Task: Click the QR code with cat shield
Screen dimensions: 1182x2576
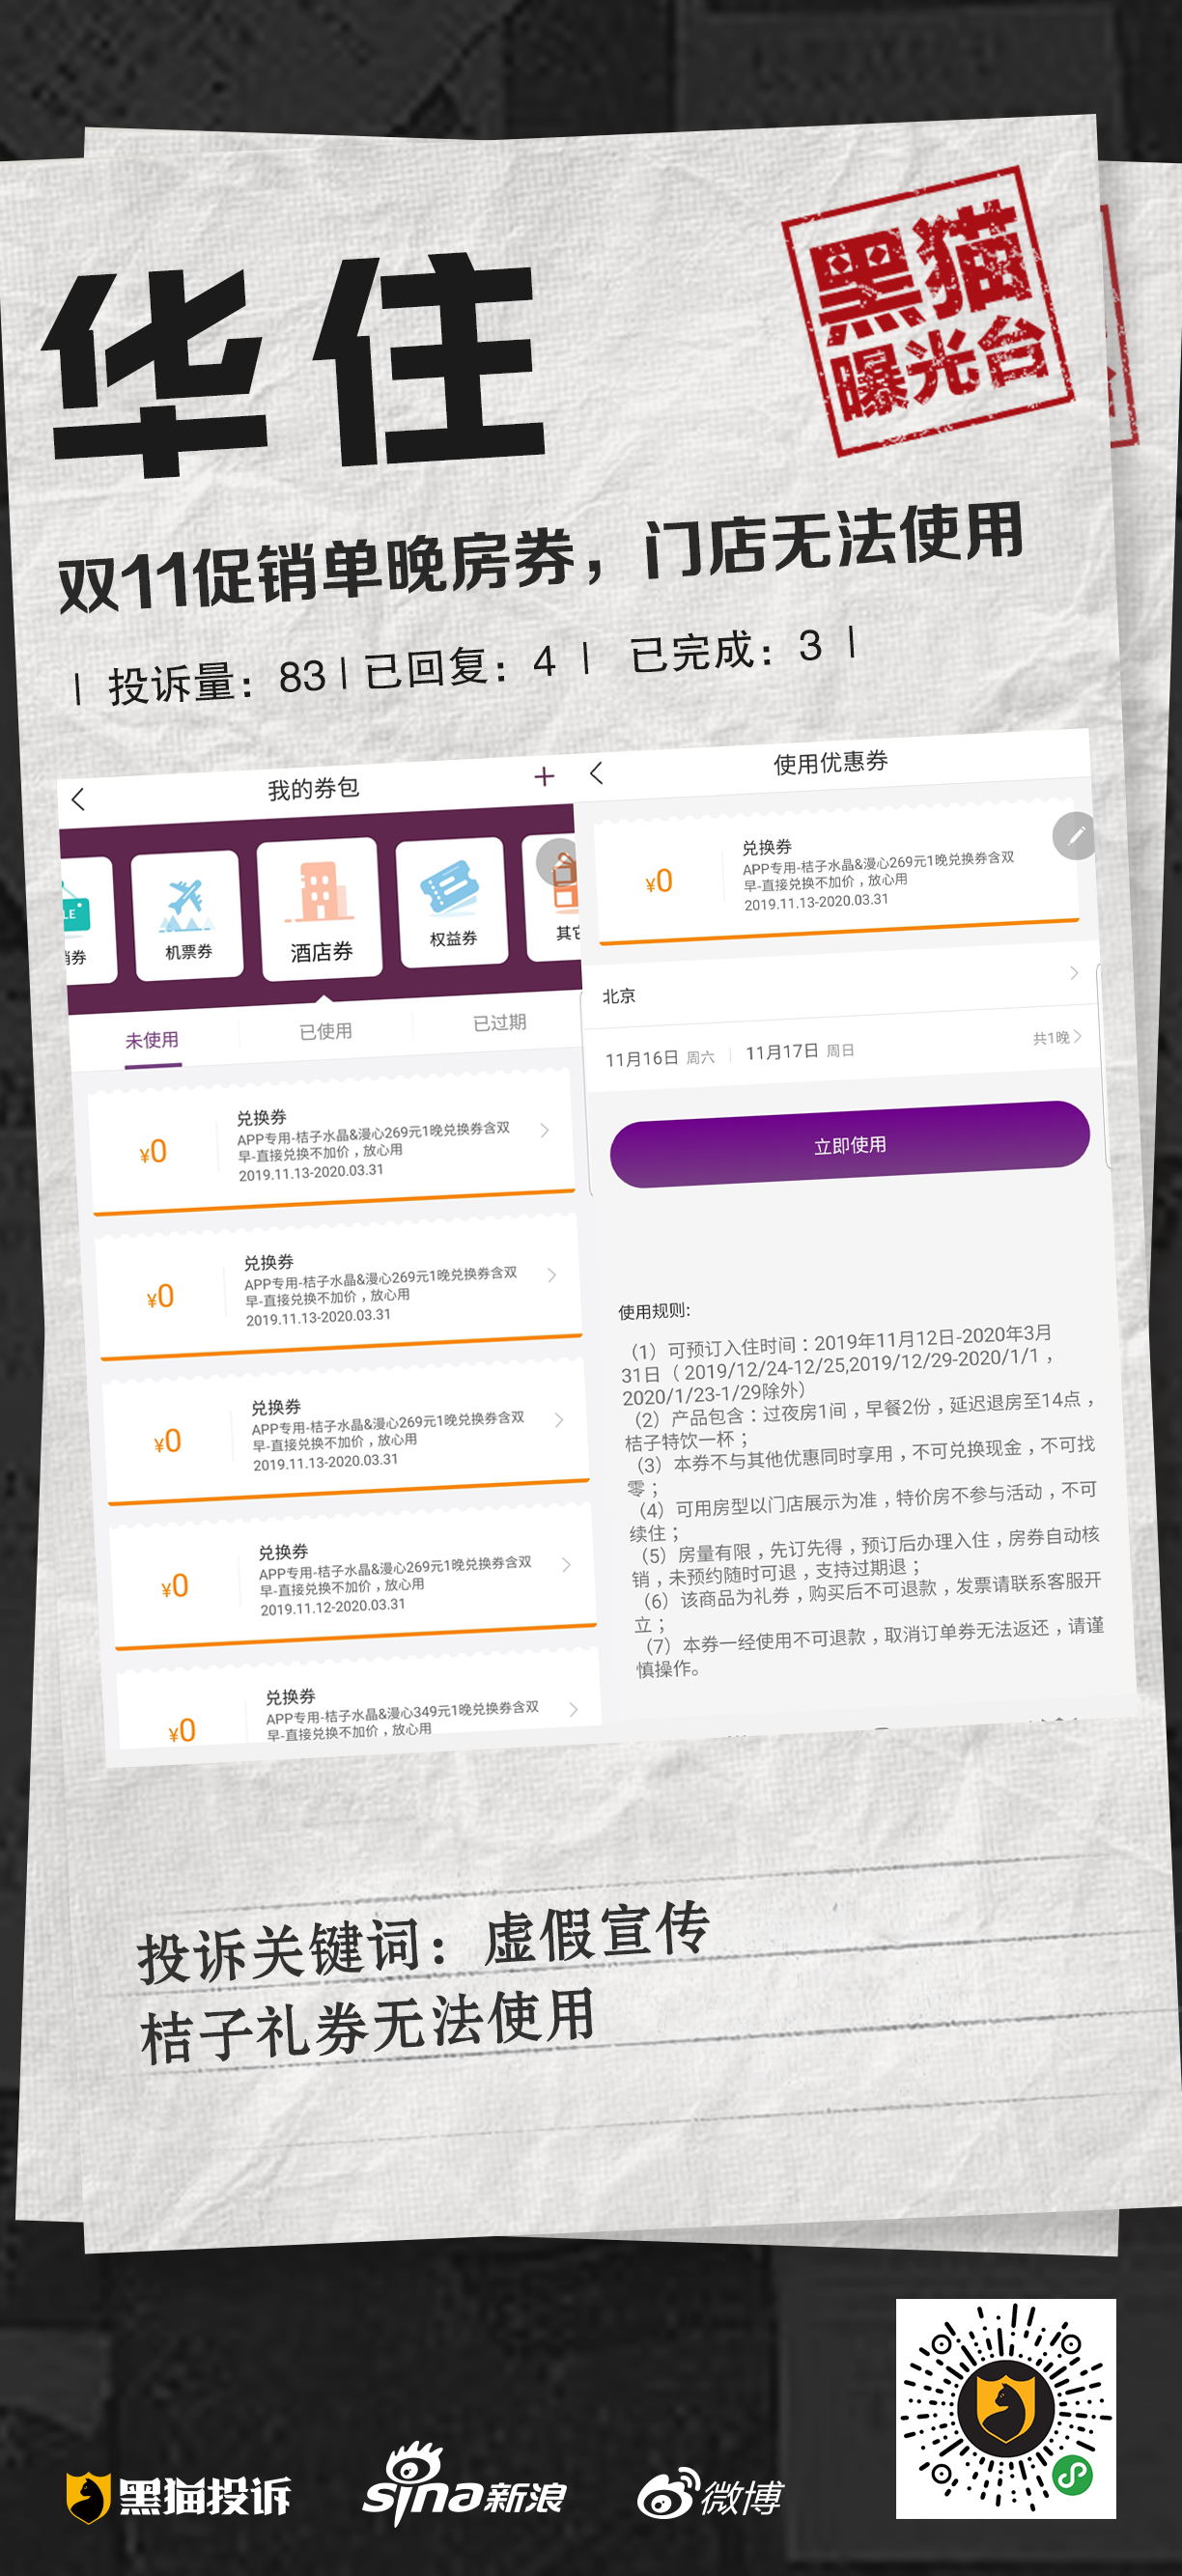Action: (x=1005, y=2407)
